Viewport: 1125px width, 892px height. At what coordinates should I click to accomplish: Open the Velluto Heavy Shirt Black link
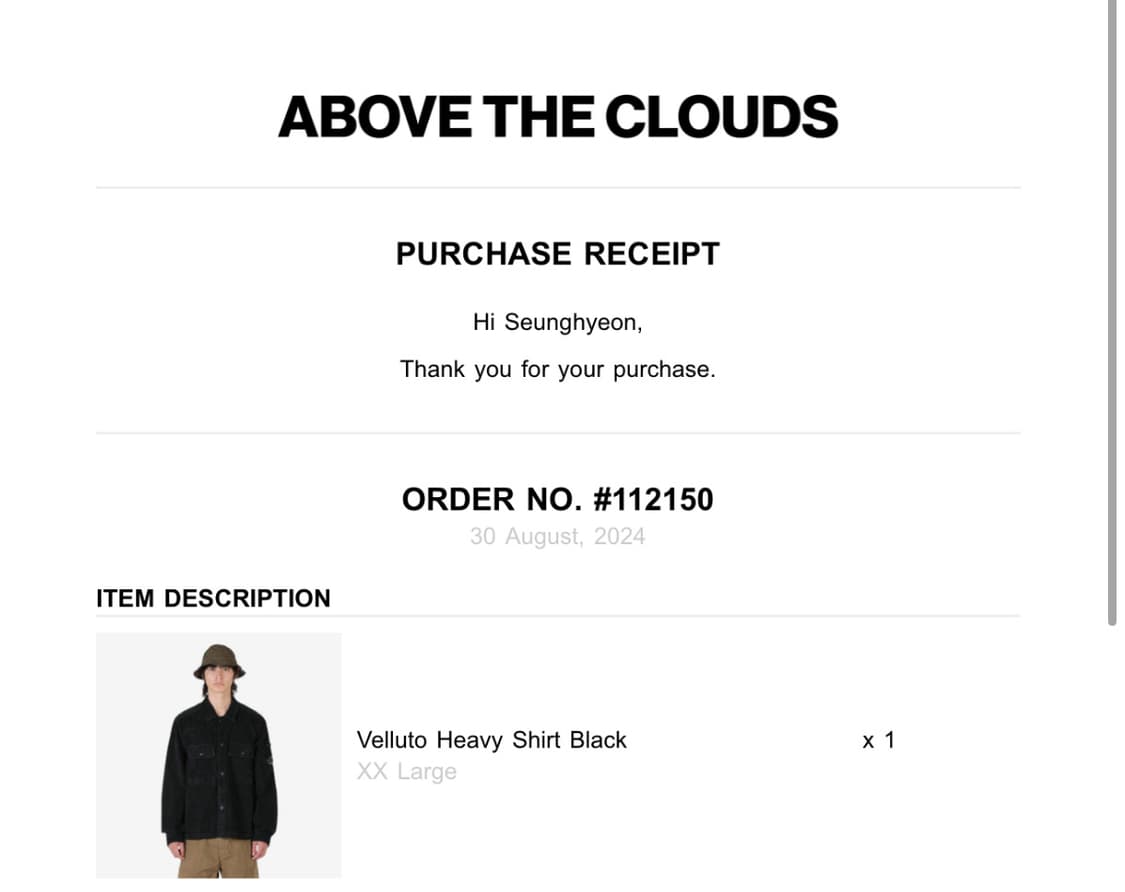[x=491, y=740]
